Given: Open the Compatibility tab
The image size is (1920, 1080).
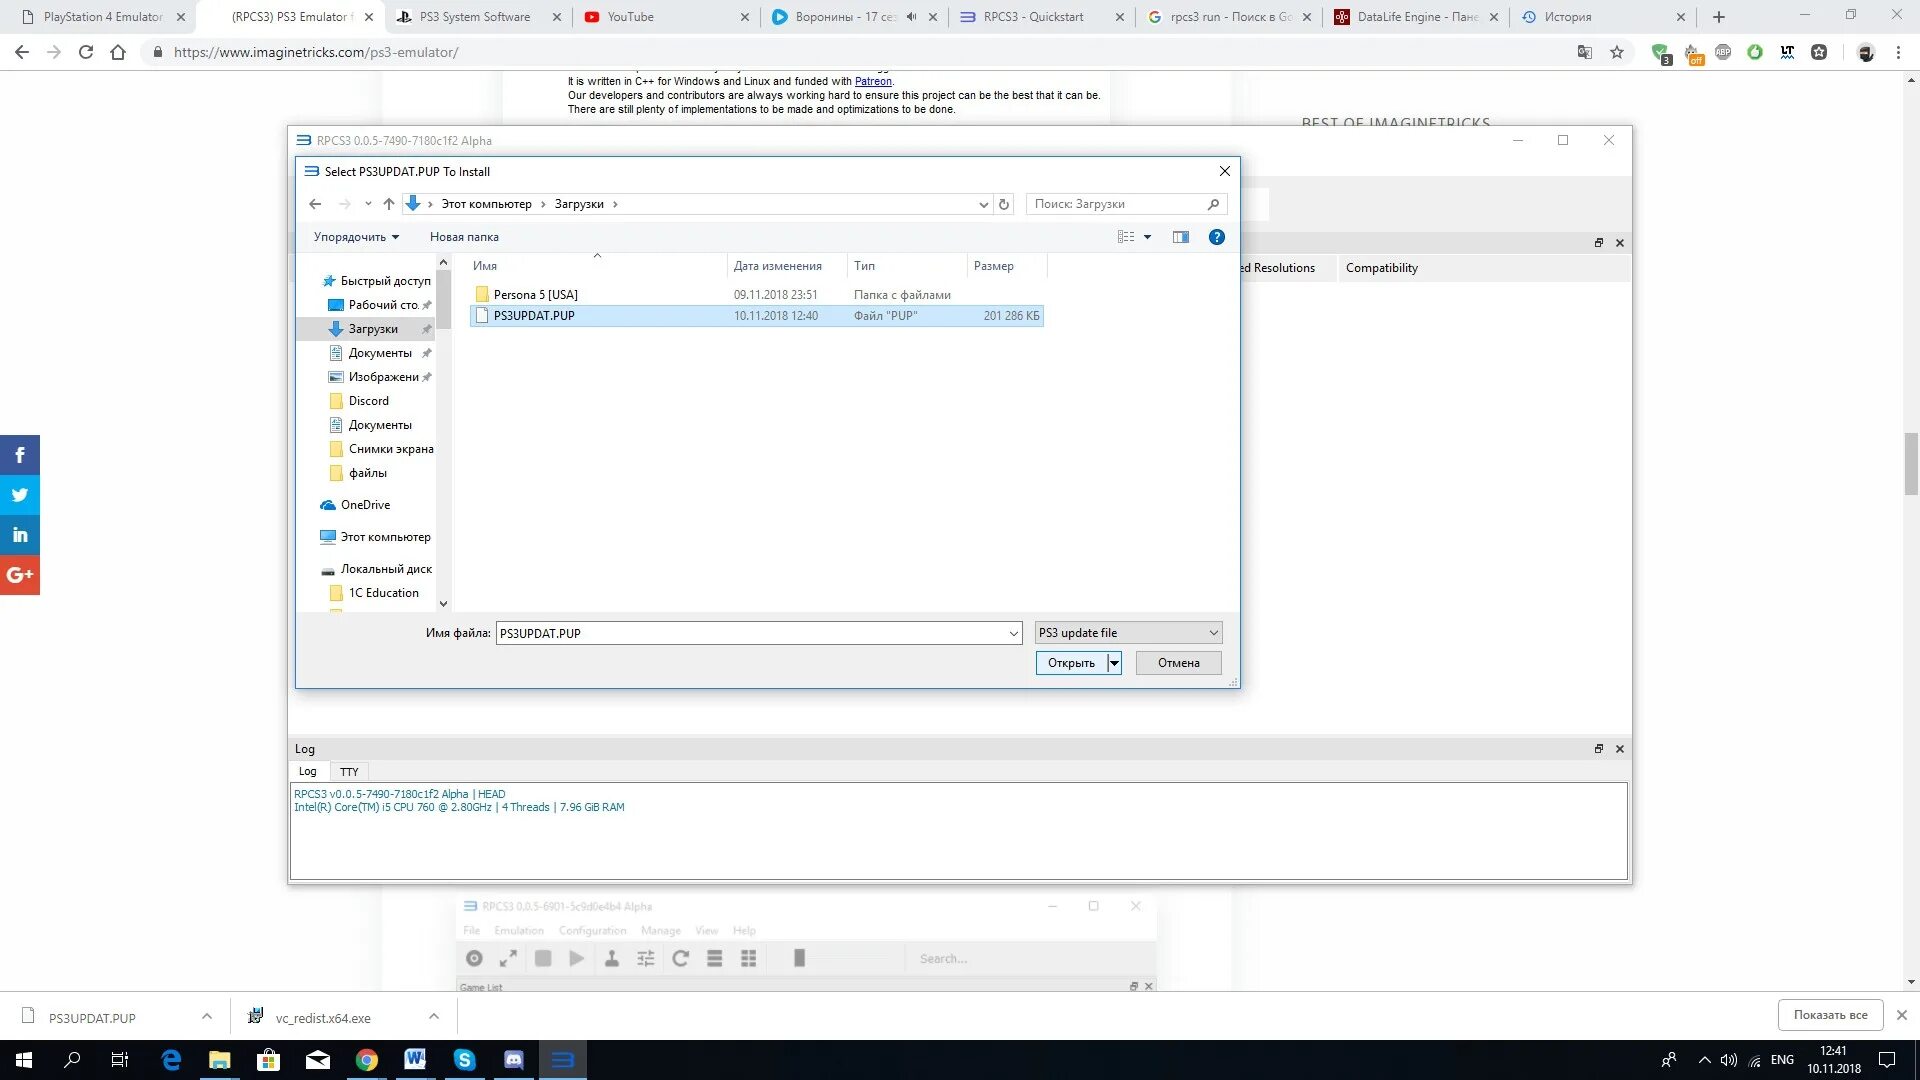Looking at the screenshot, I should click(x=1381, y=268).
